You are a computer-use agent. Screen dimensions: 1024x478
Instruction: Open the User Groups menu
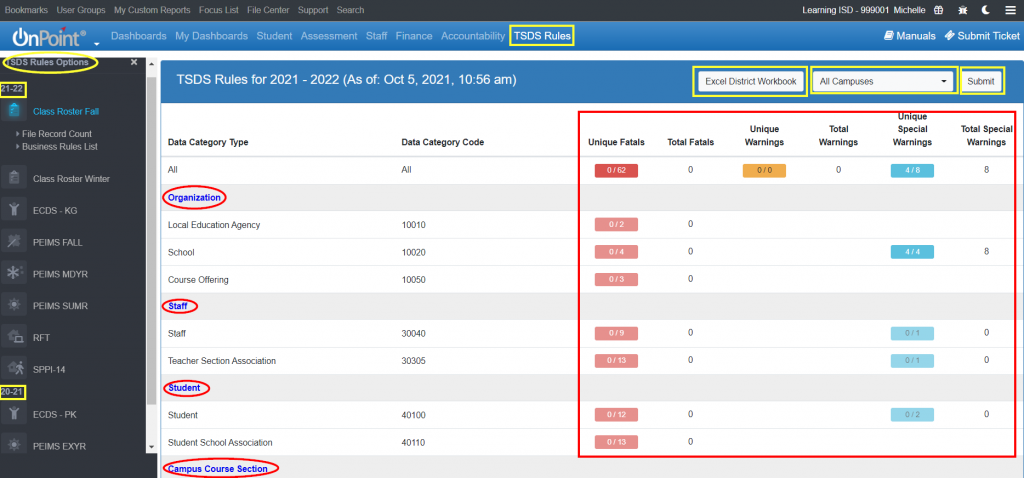(81, 10)
